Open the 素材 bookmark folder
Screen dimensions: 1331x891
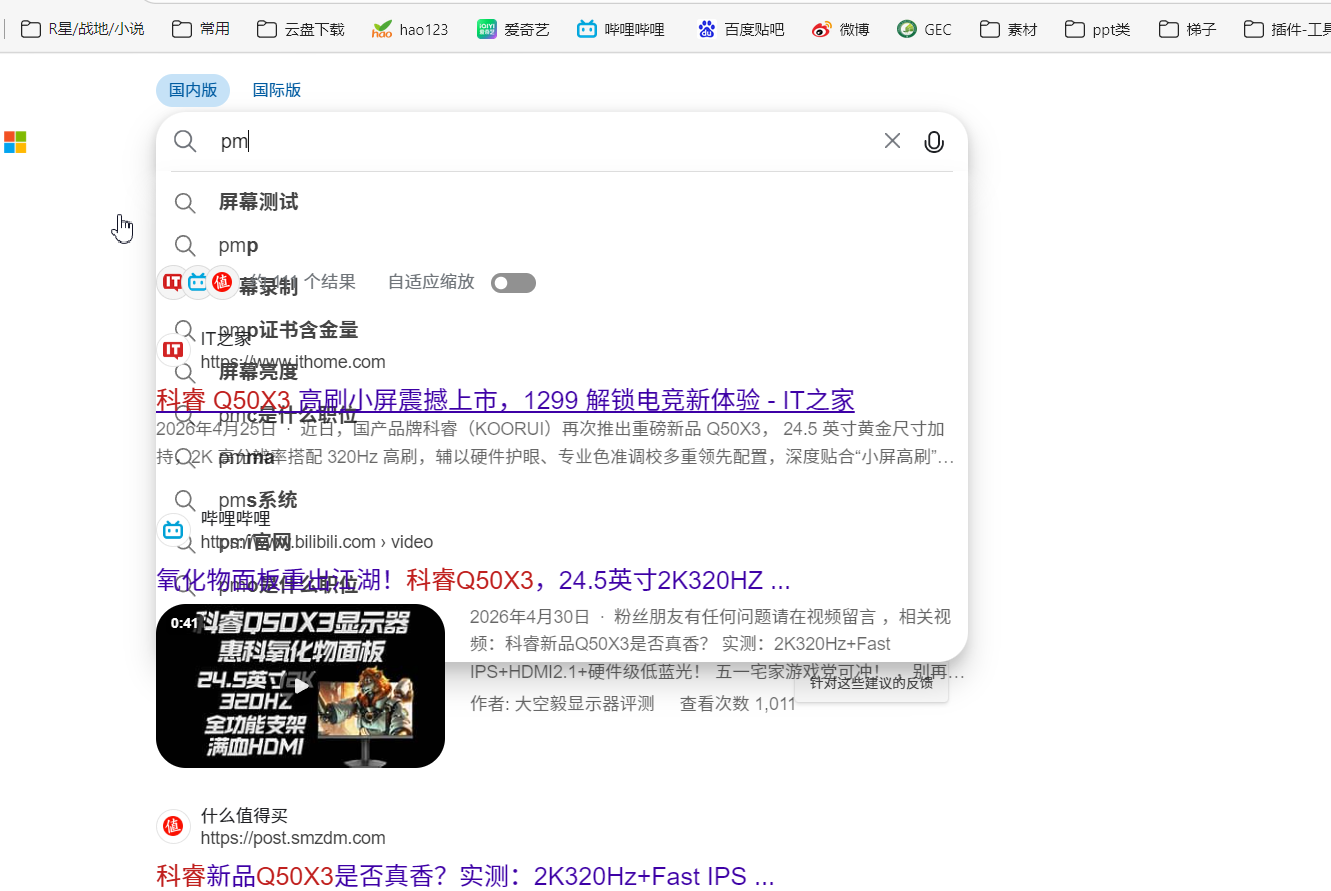(x=1008, y=29)
